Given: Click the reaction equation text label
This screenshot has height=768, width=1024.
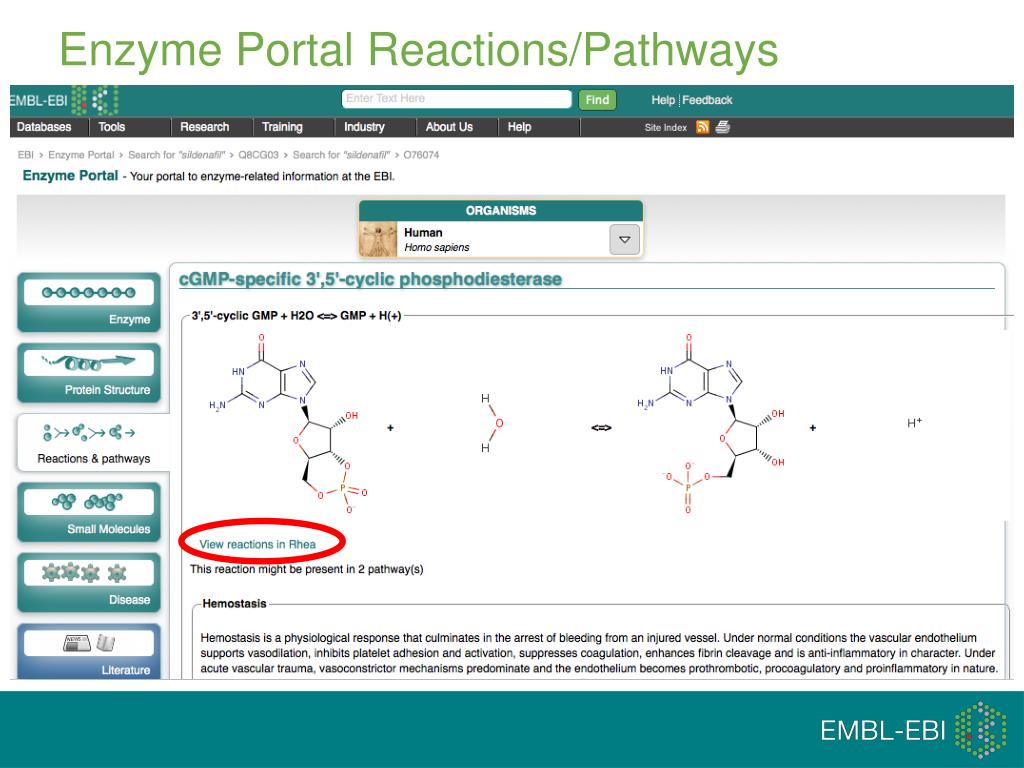Looking at the screenshot, I should 296,315.
